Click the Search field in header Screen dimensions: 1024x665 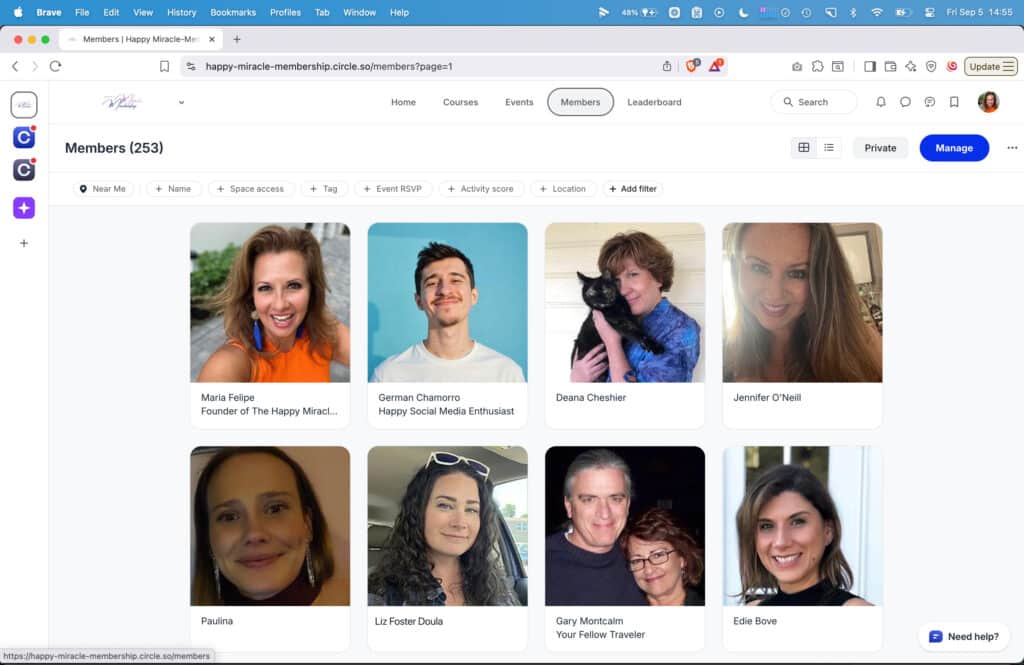(x=813, y=102)
